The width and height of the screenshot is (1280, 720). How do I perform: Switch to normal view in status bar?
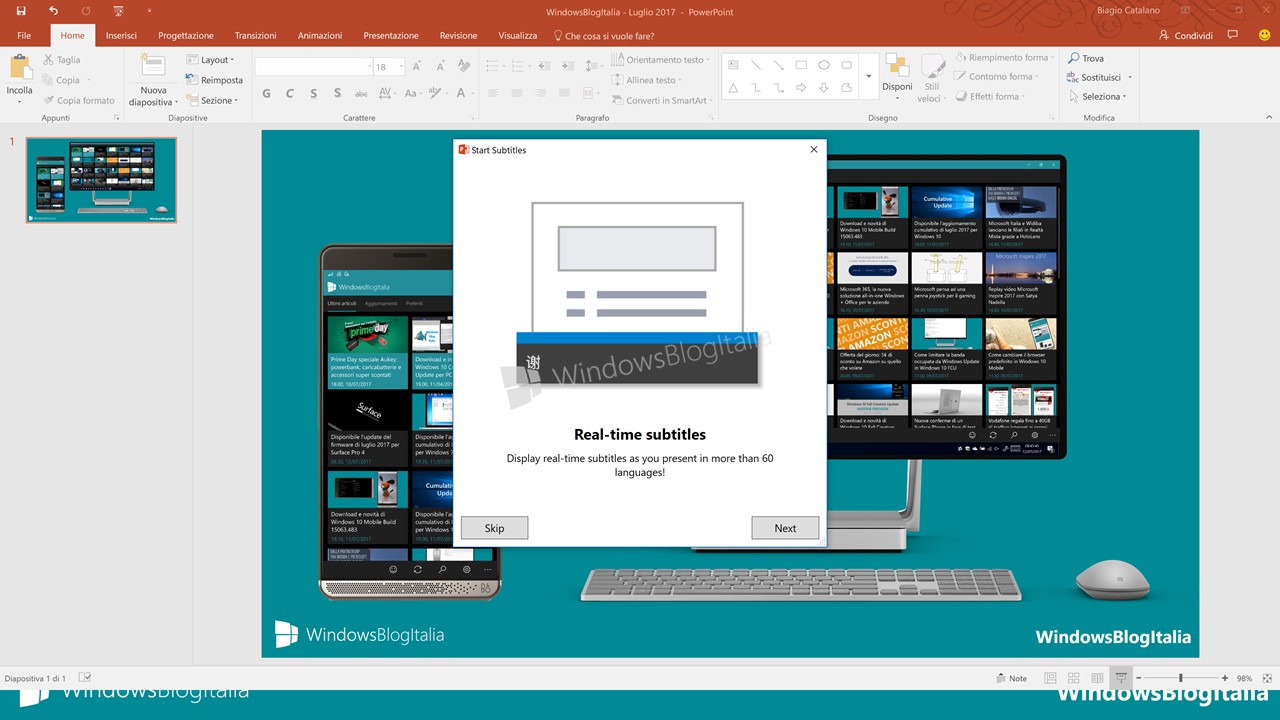[1049, 678]
